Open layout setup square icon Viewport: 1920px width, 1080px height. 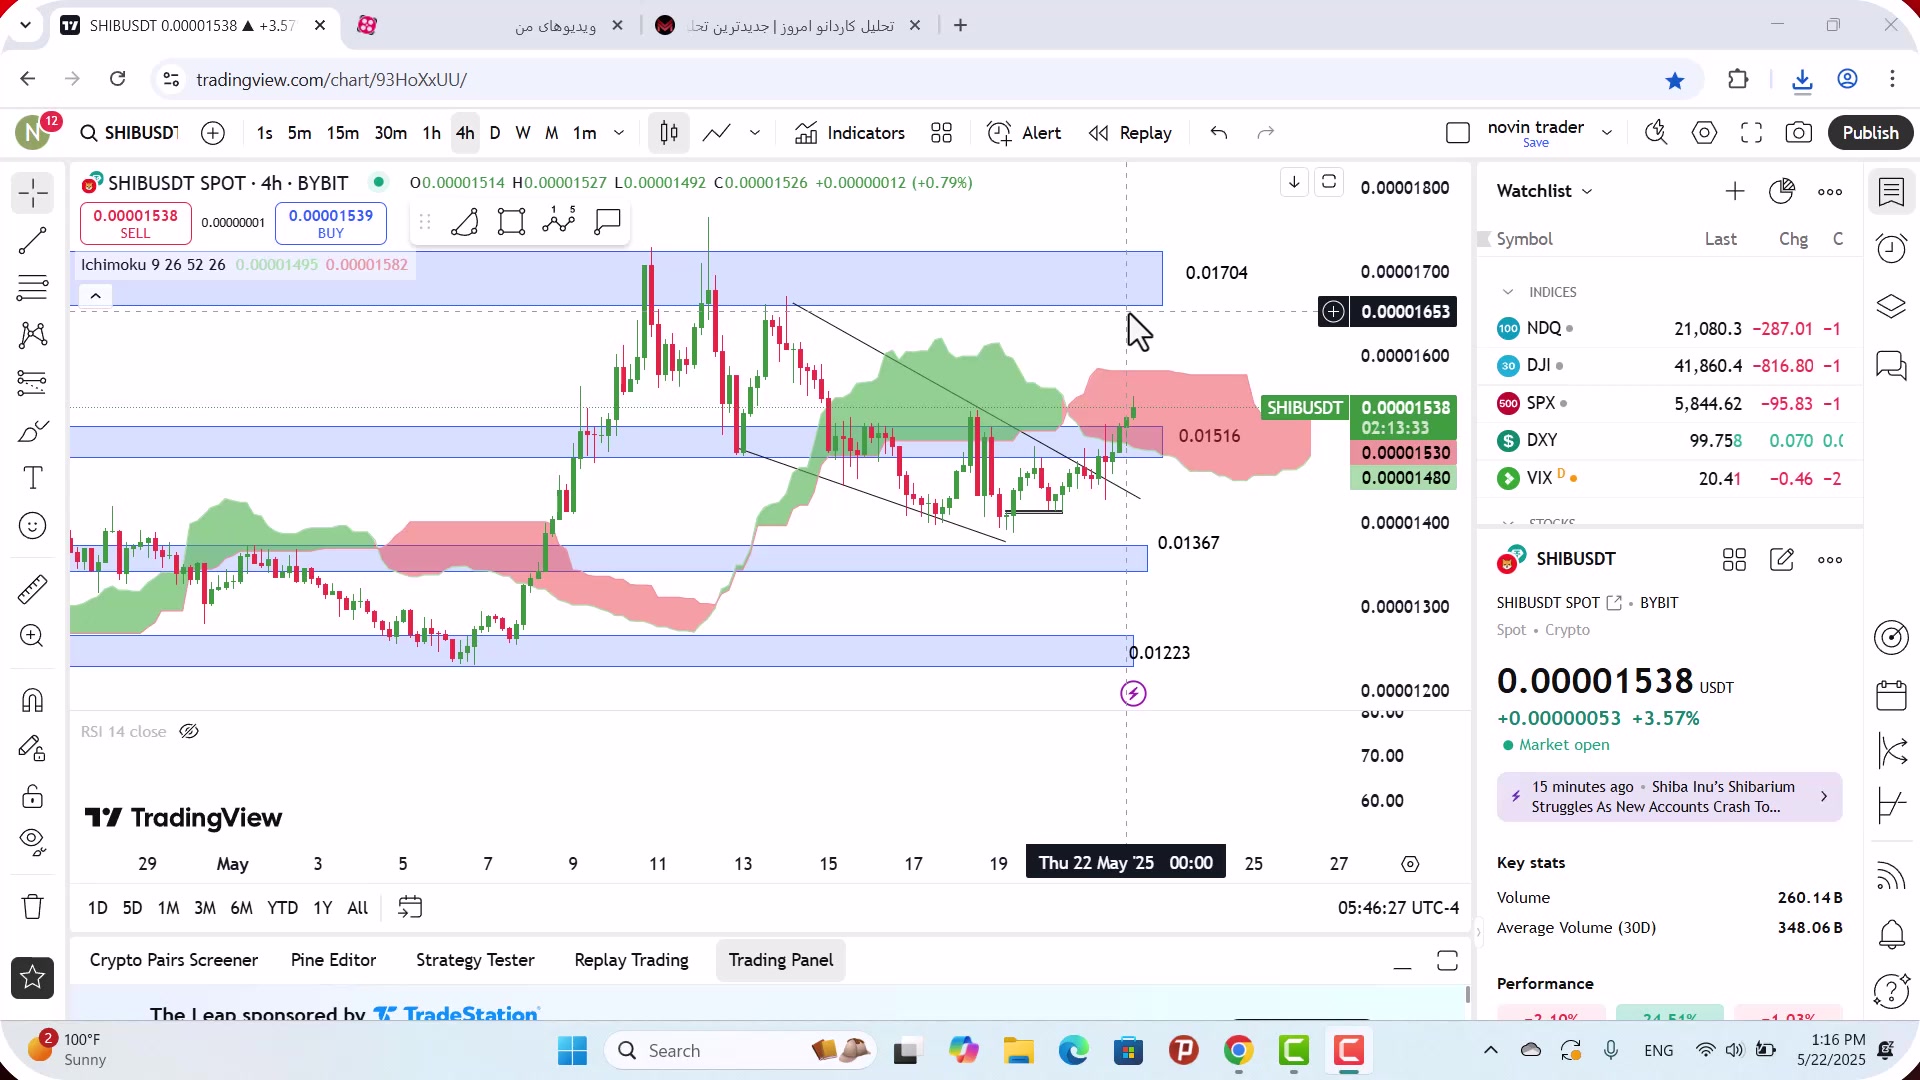1458,133
